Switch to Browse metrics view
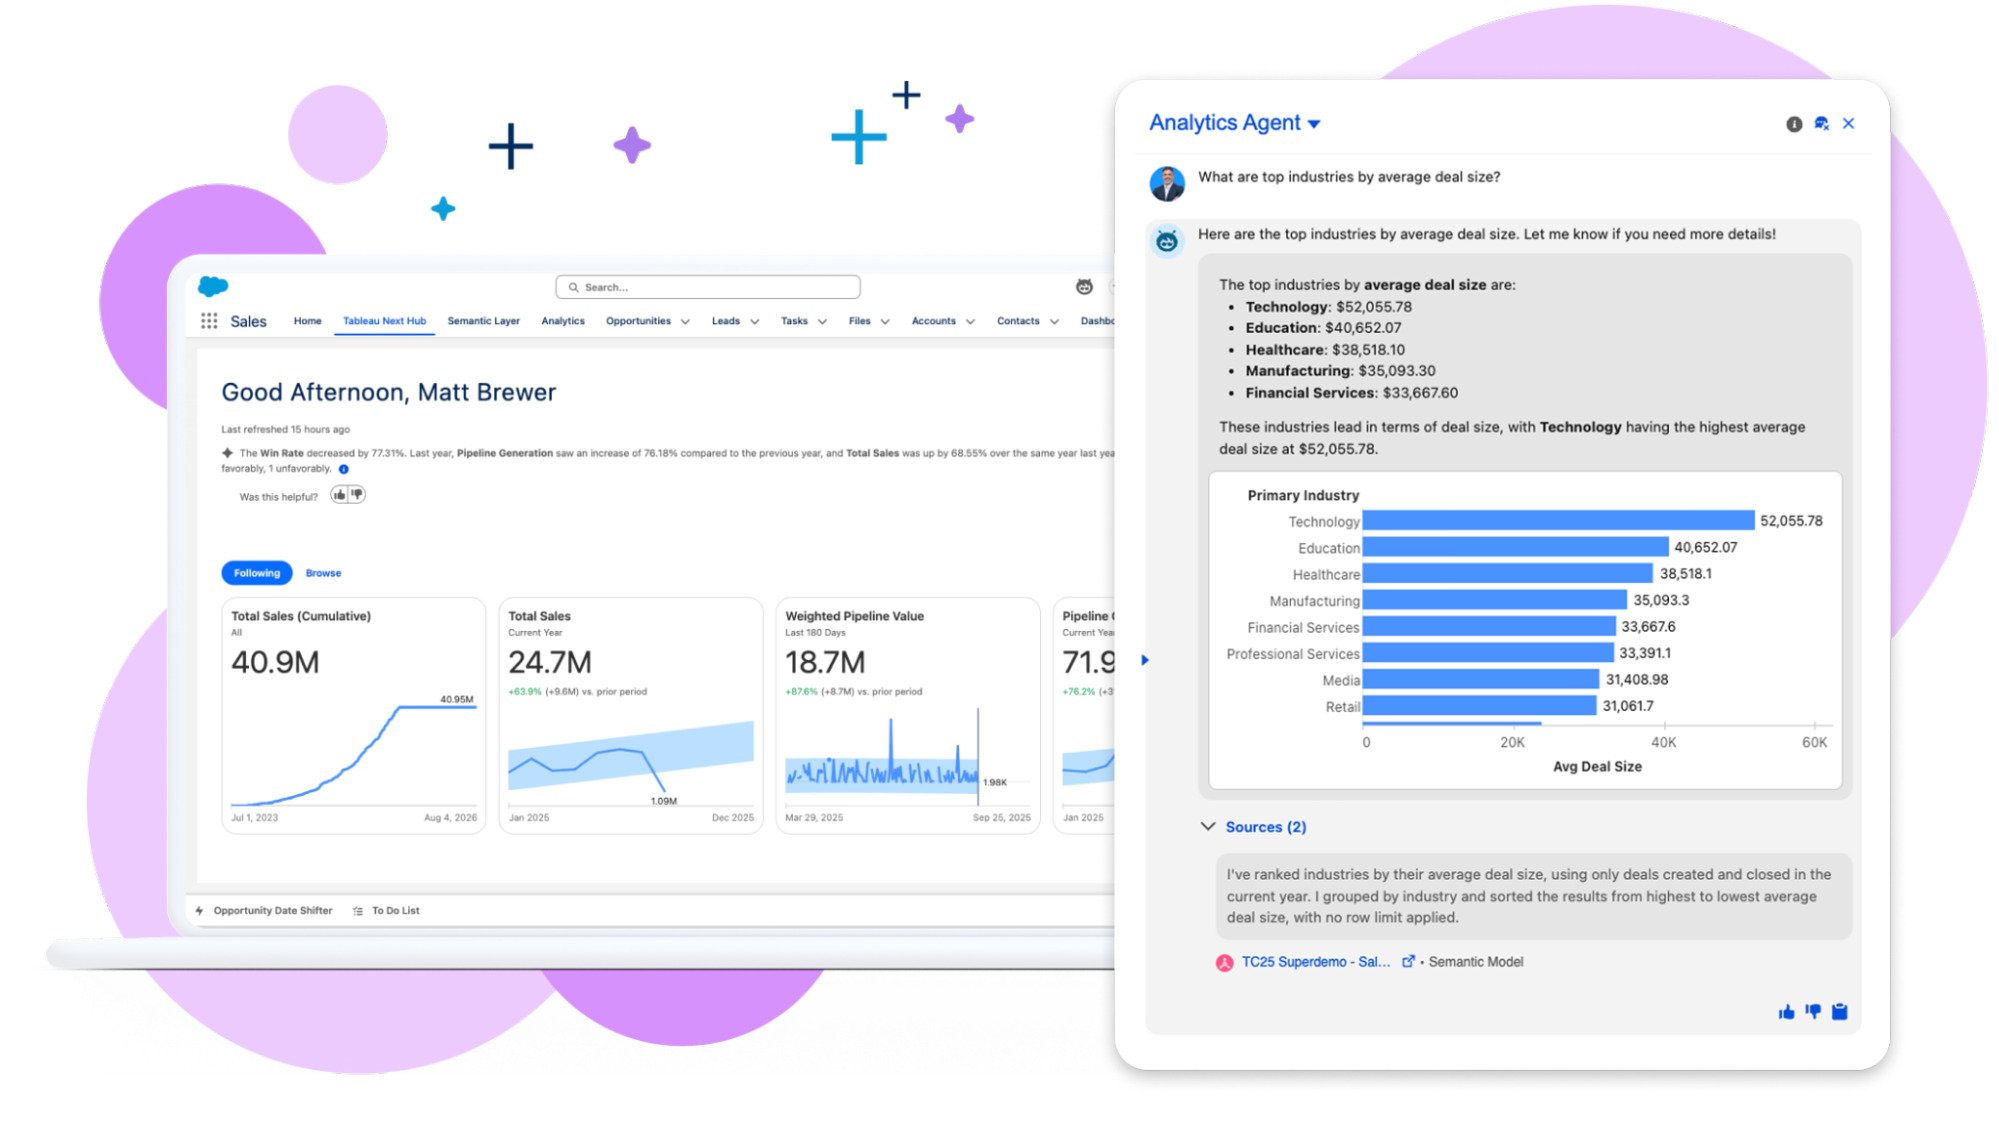The height and width of the screenshot is (1125, 1999). (323, 573)
